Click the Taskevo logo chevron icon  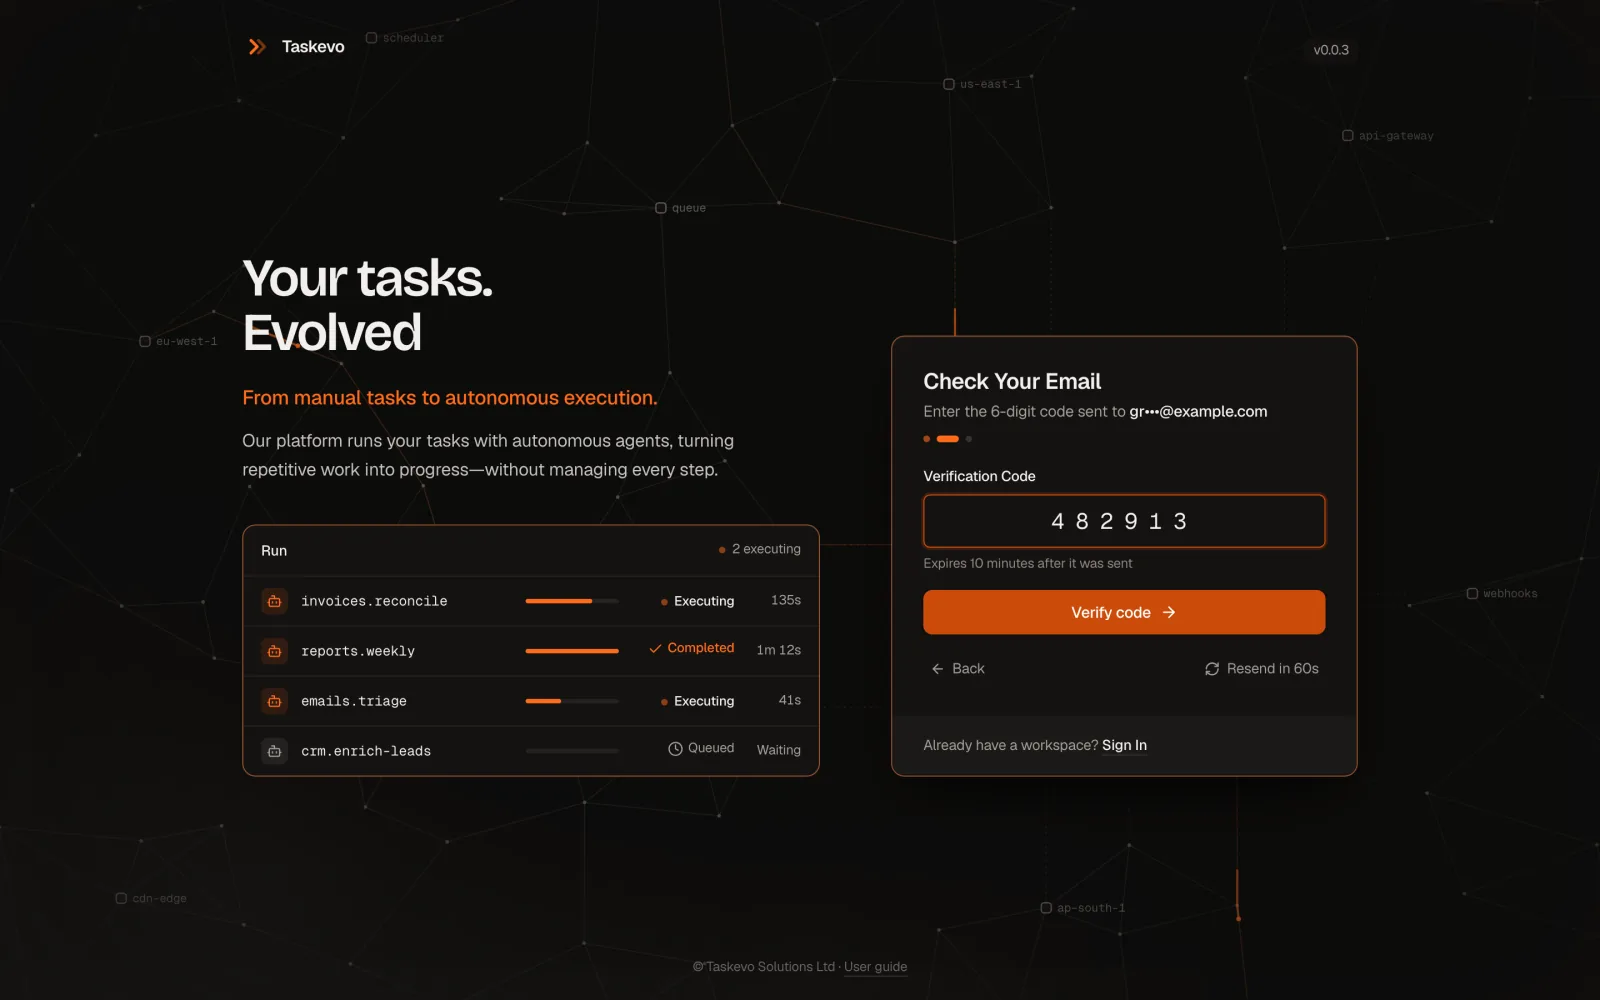point(257,47)
